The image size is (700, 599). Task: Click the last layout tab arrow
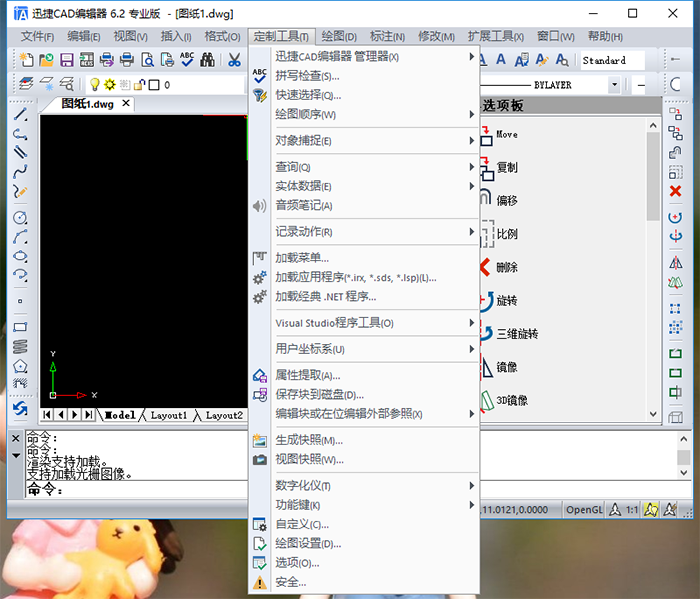(x=89, y=415)
